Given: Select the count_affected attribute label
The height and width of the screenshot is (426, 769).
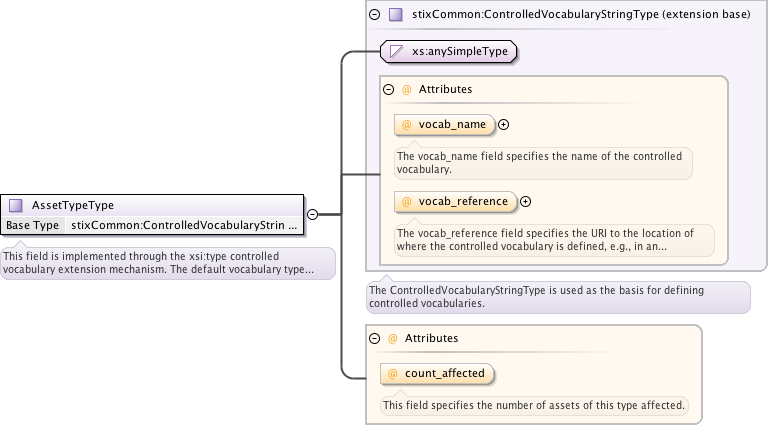Looking at the screenshot, I should 444,374.
